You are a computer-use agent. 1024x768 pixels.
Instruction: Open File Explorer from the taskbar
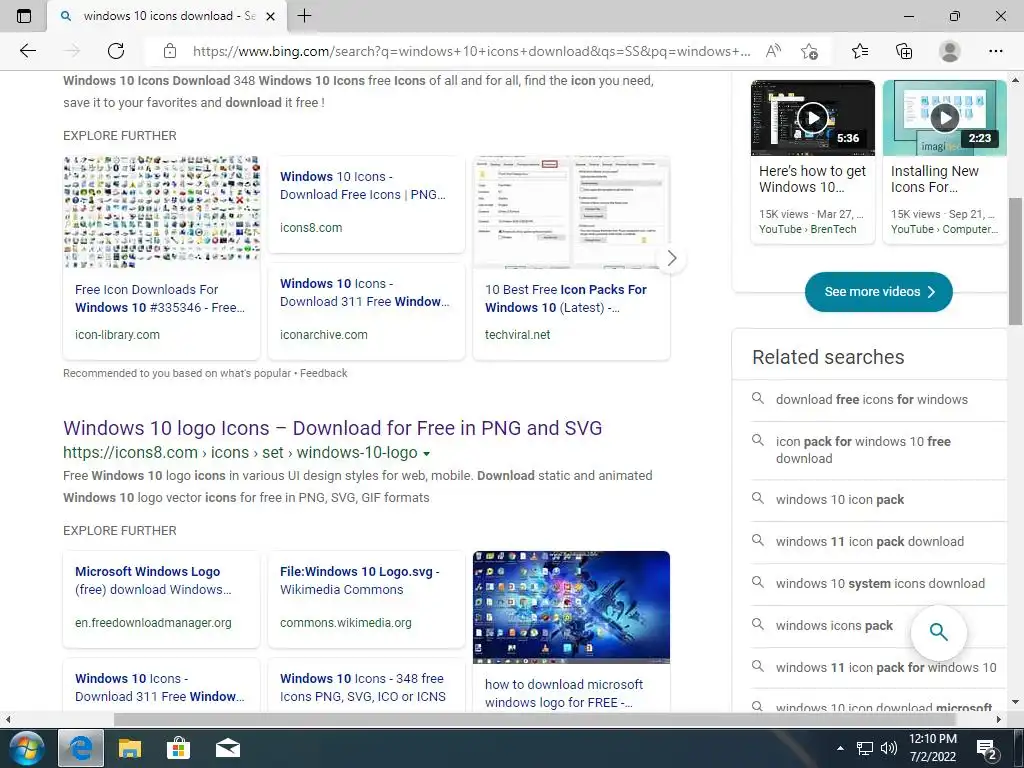coord(129,748)
